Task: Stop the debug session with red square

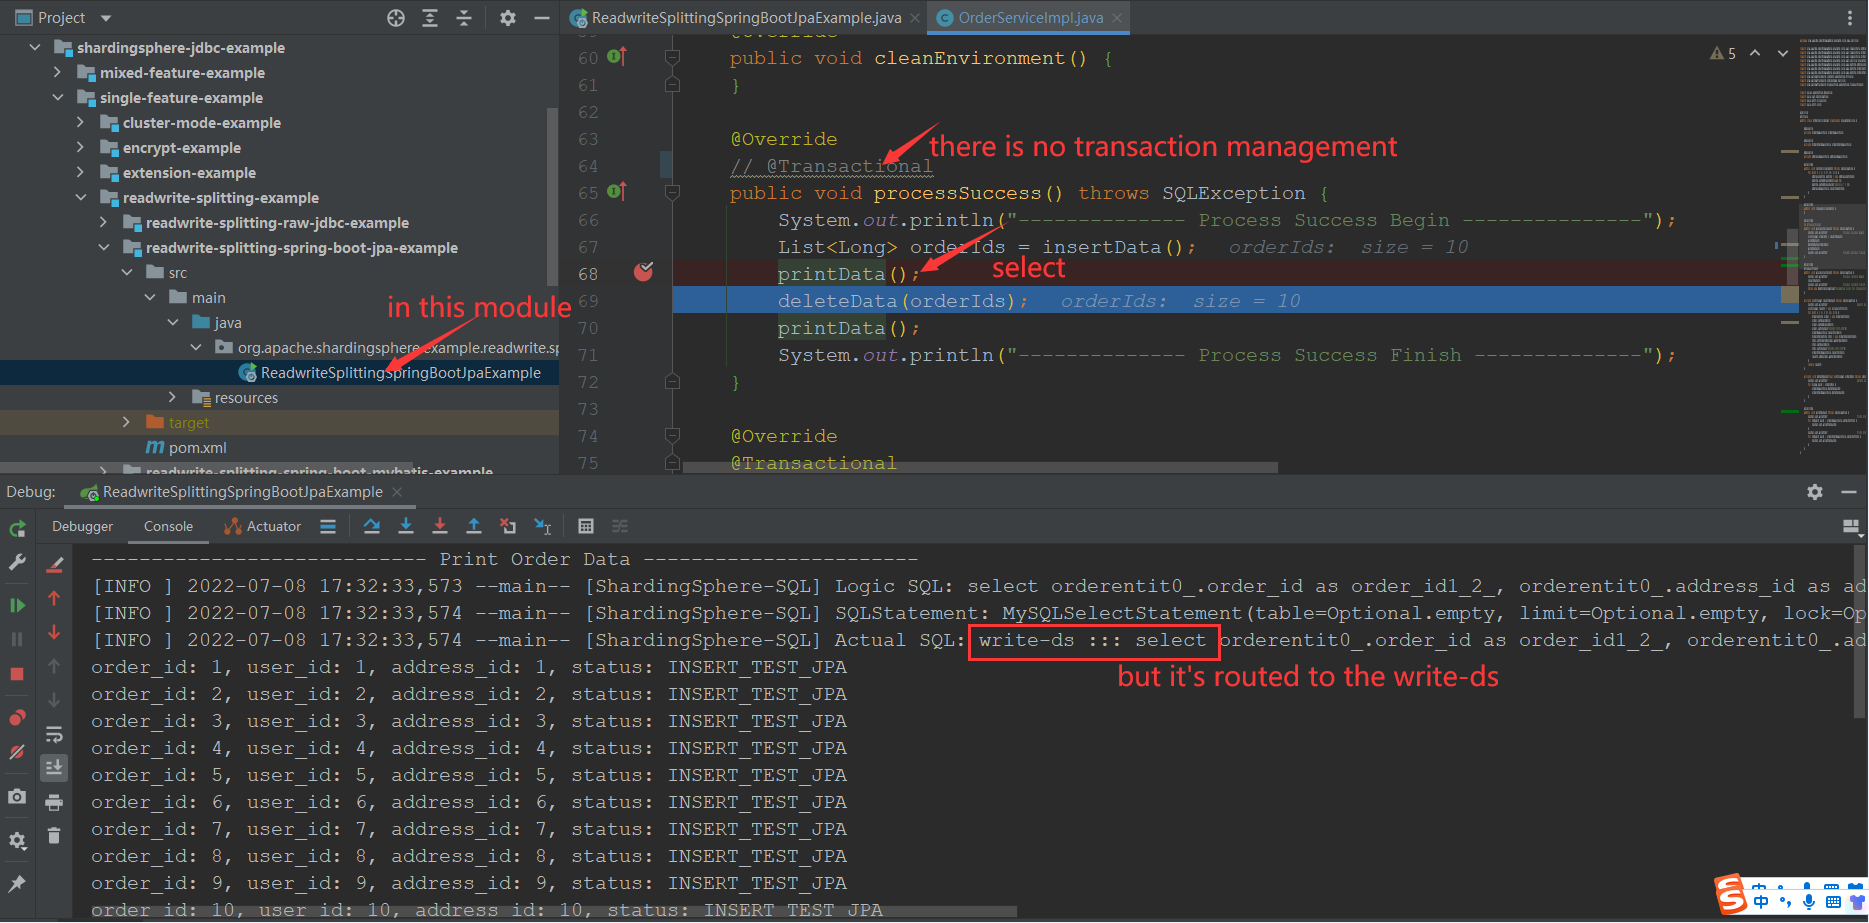Action: 17,674
